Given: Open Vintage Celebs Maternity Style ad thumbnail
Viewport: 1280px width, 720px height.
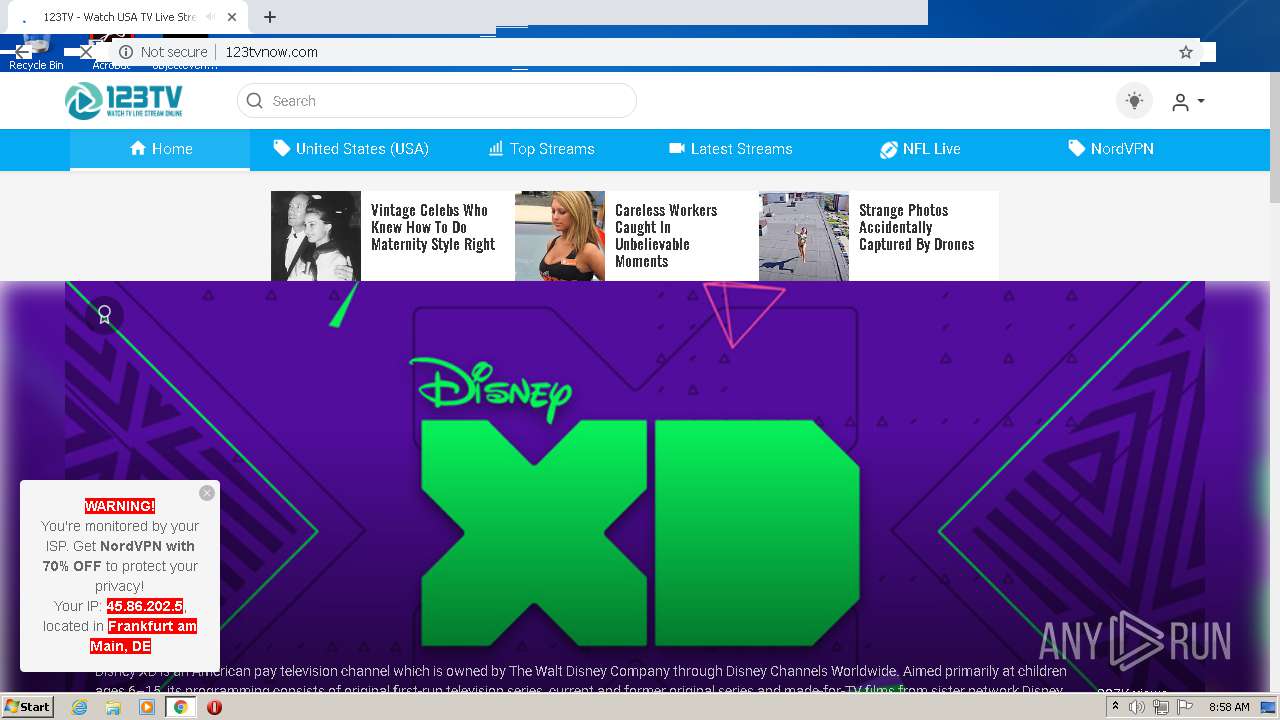Looking at the screenshot, I should [316, 236].
